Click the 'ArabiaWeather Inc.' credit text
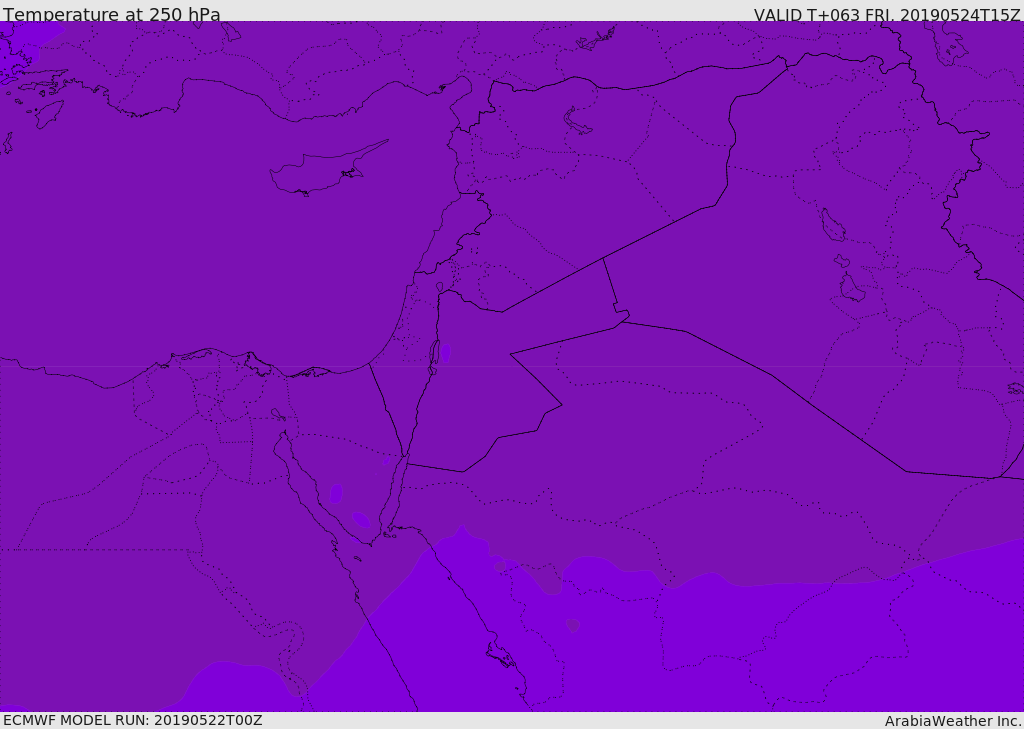The image size is (1024, 729). click(953, 721)
